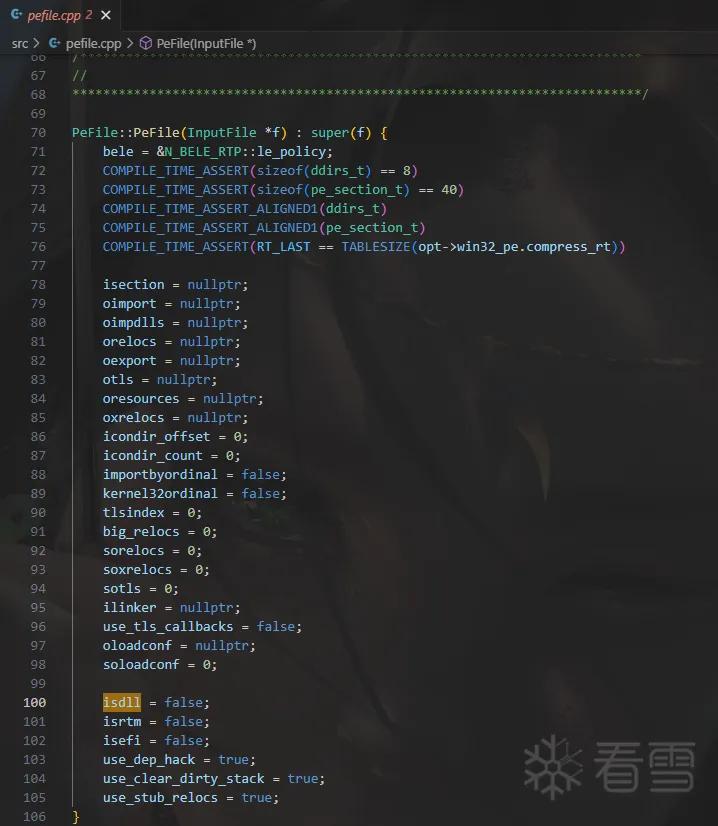Click line number 70 in gutter

(38, 133)
